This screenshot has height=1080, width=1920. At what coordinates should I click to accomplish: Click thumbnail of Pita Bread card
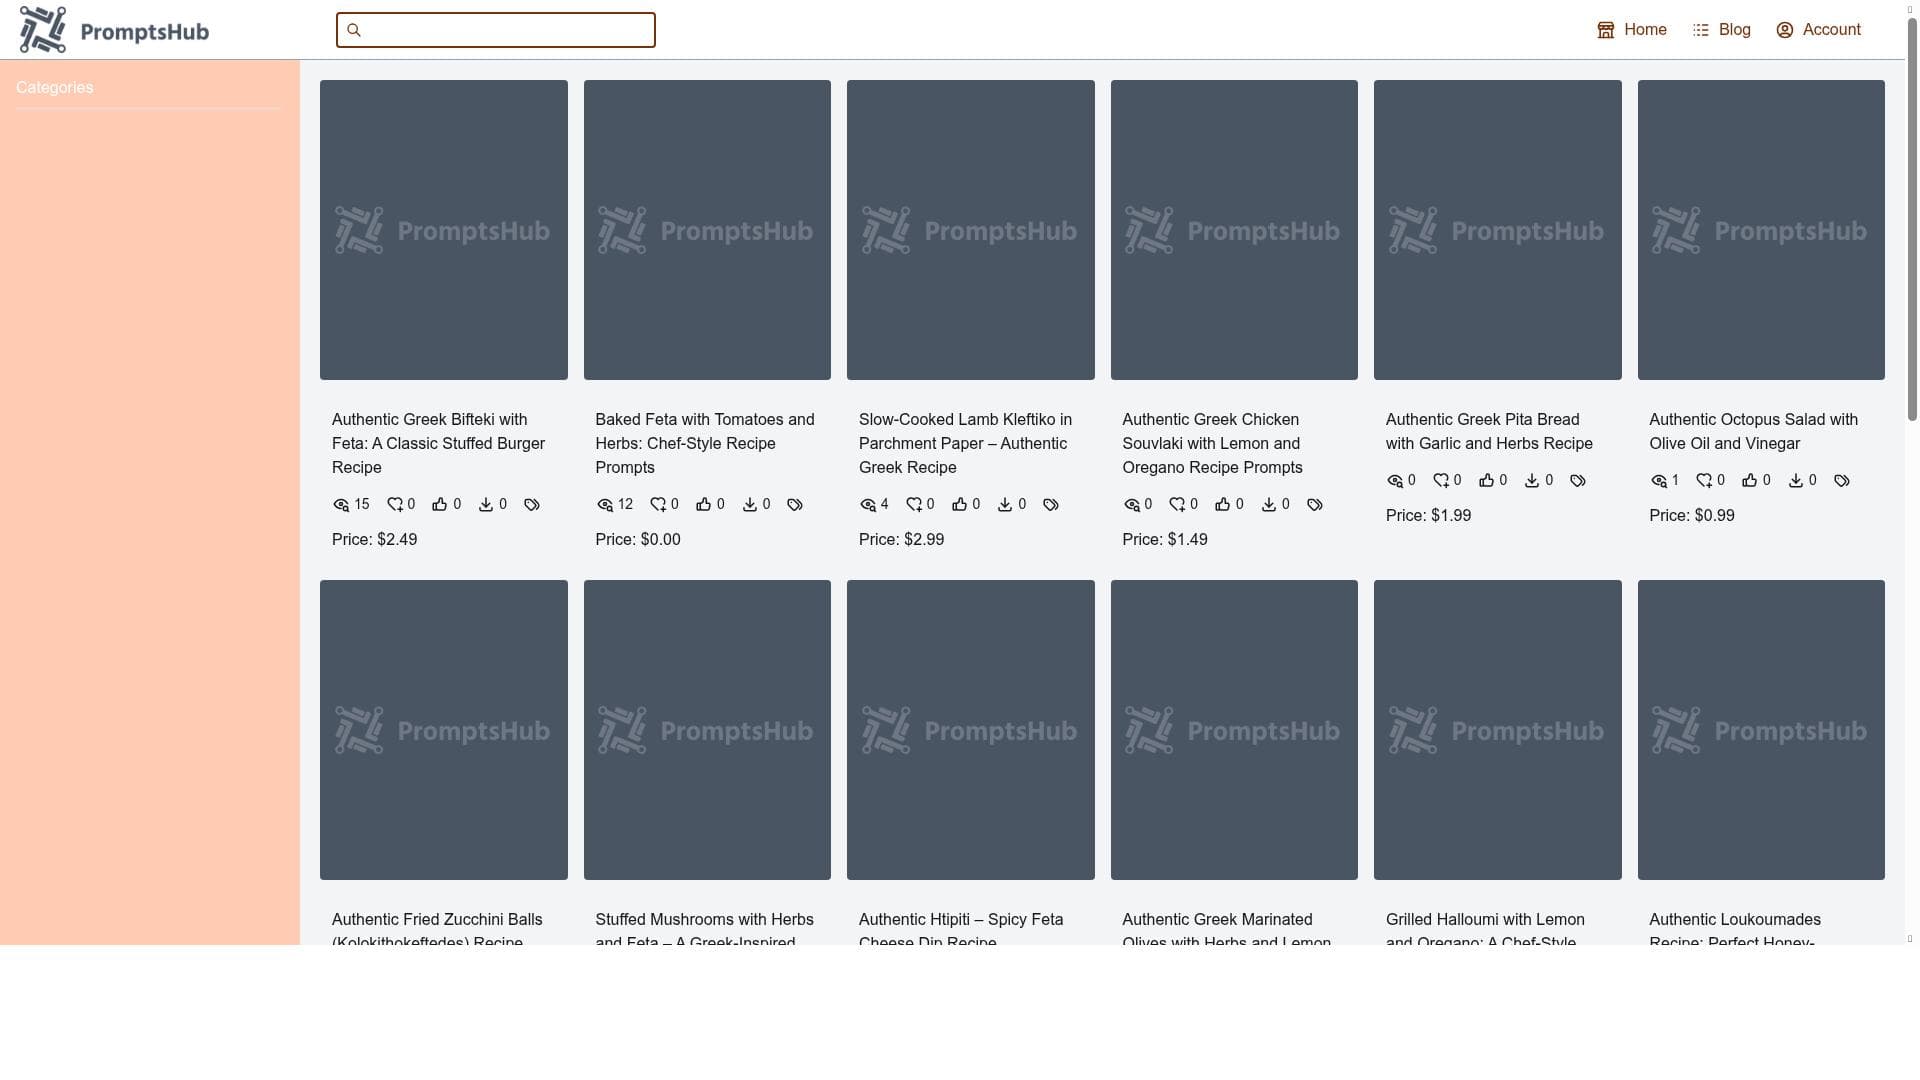pos(1498,230)
